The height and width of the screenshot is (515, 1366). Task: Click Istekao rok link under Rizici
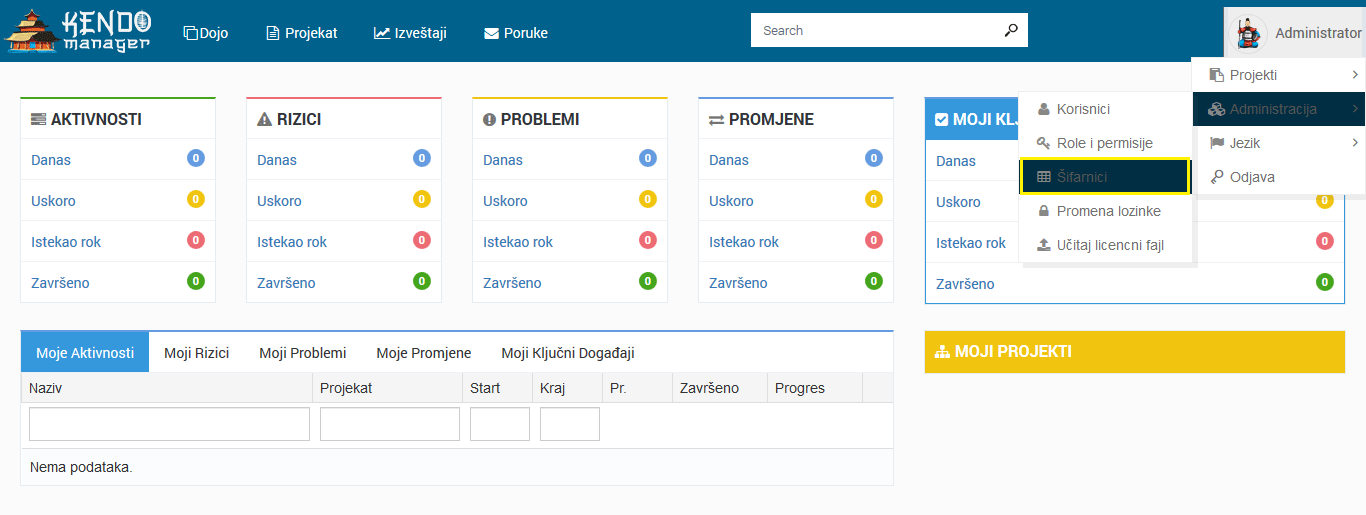(x=292, y=242)
